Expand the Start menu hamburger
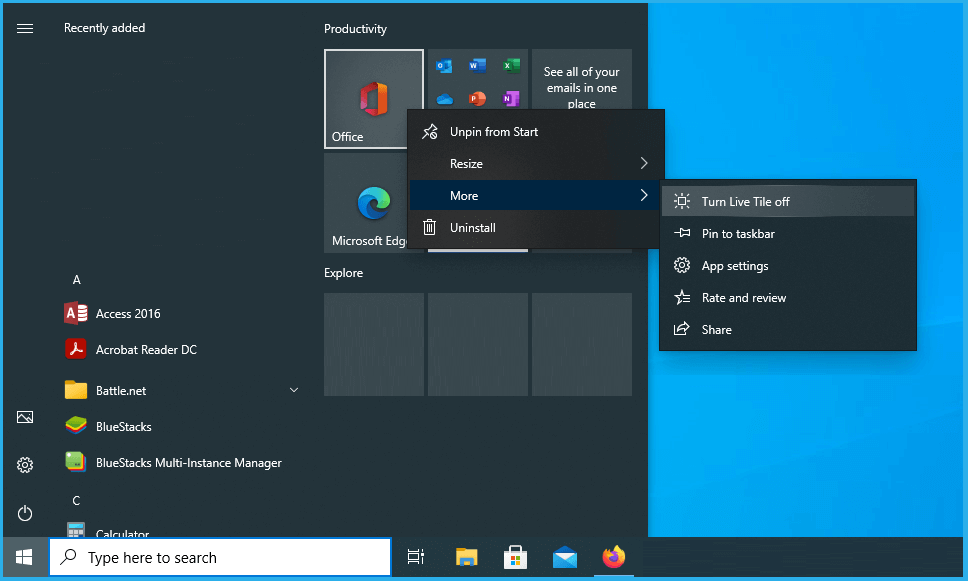Viewport: 968px width, 581px height. coord(24,28)
